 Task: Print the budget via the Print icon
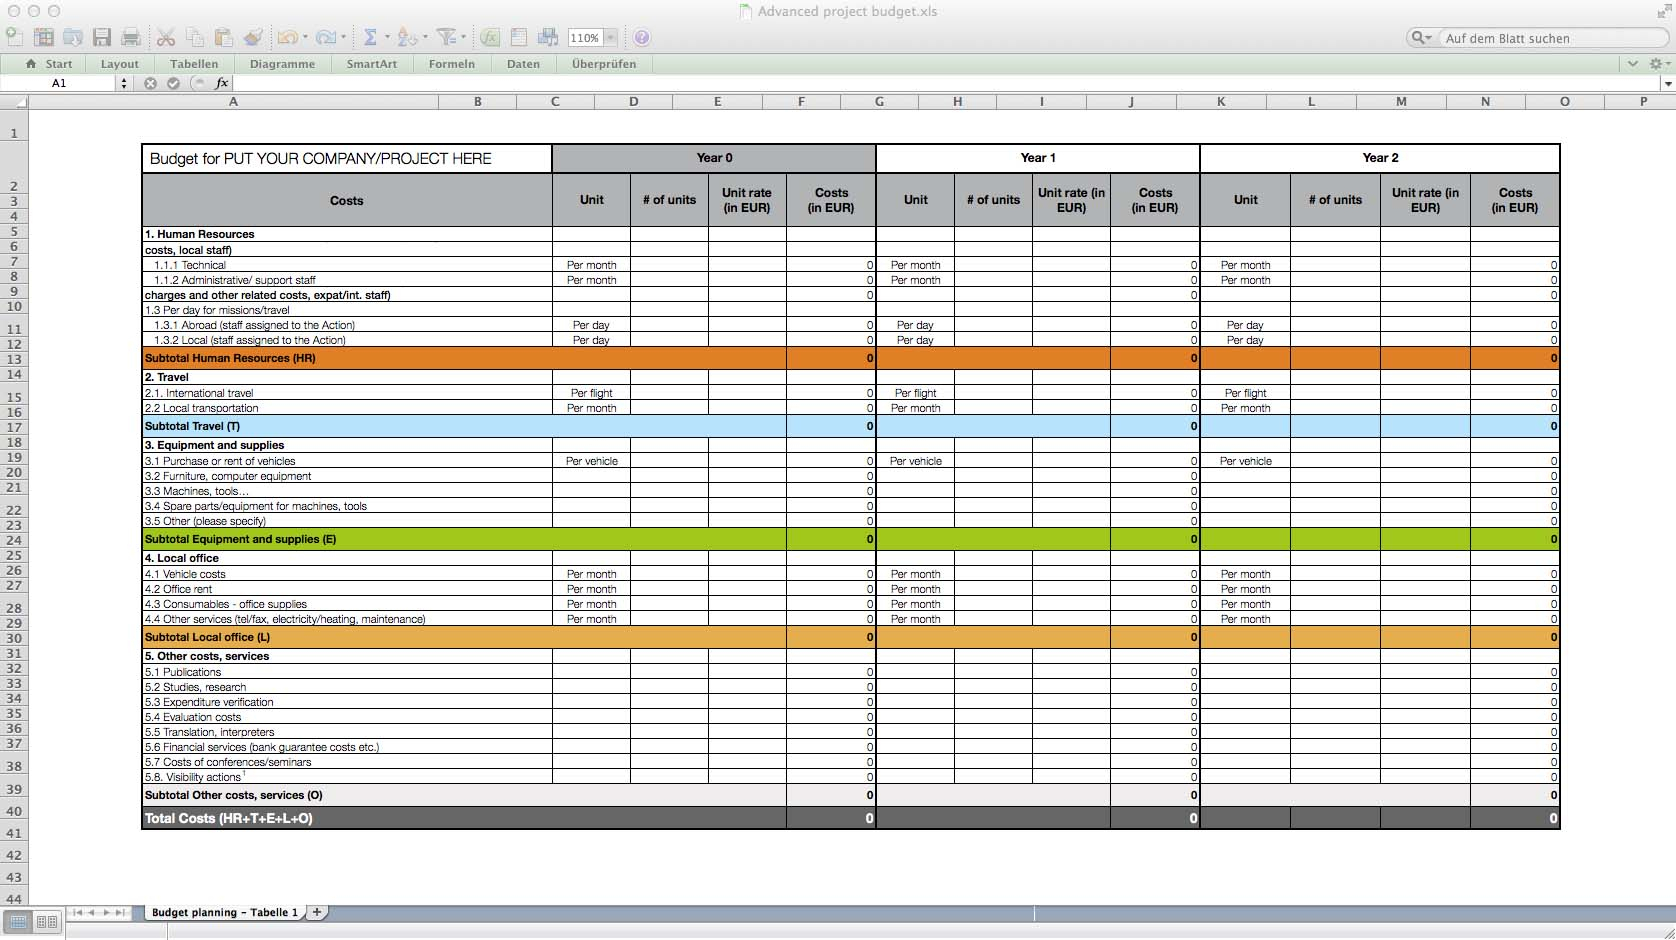tap(129, 37)
